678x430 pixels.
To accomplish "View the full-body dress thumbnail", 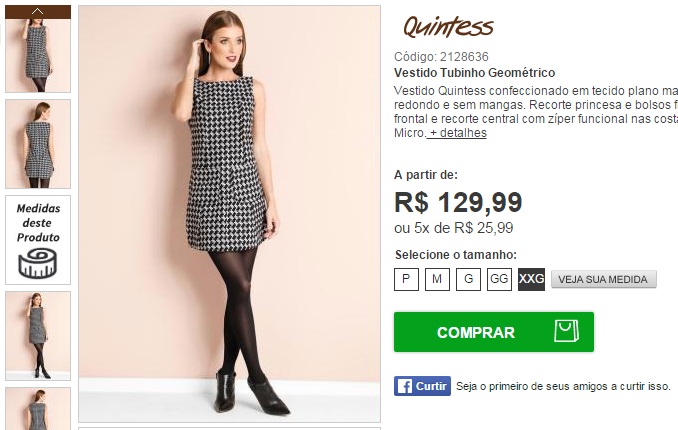I will (x=38, y=336).
